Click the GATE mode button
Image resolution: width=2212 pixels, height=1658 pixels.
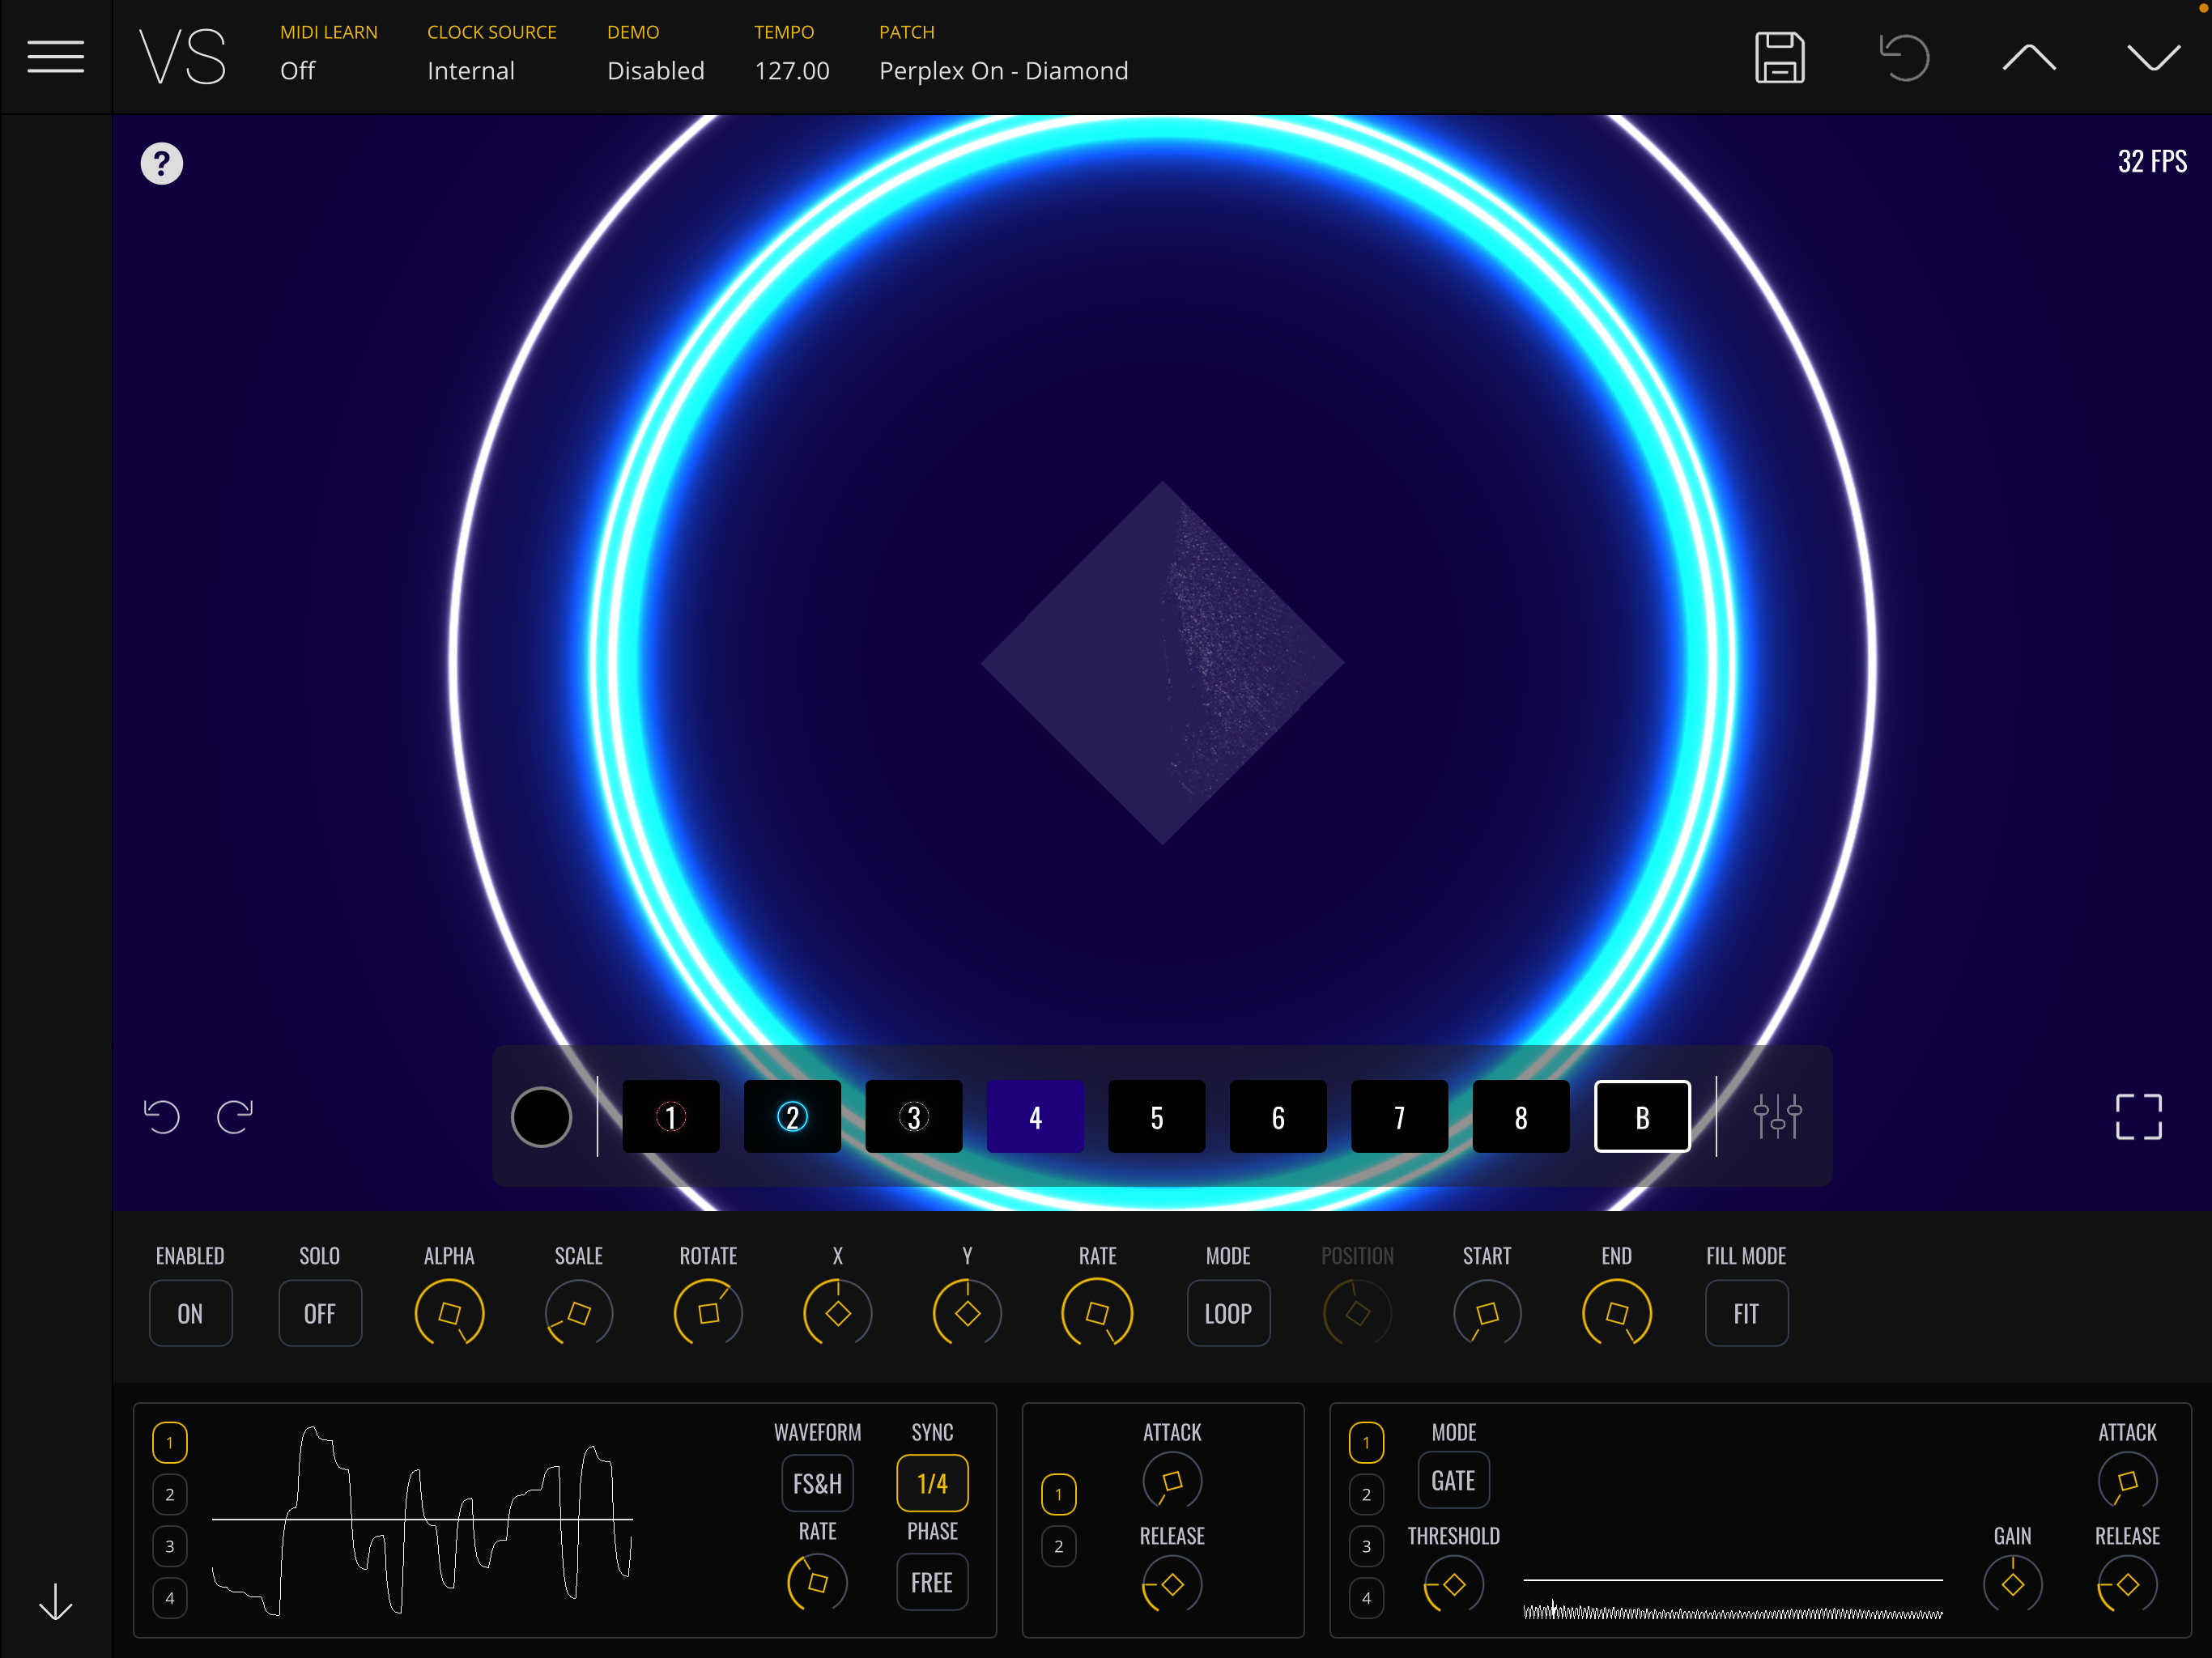pyautogui.click(x=1453, y=1480)
